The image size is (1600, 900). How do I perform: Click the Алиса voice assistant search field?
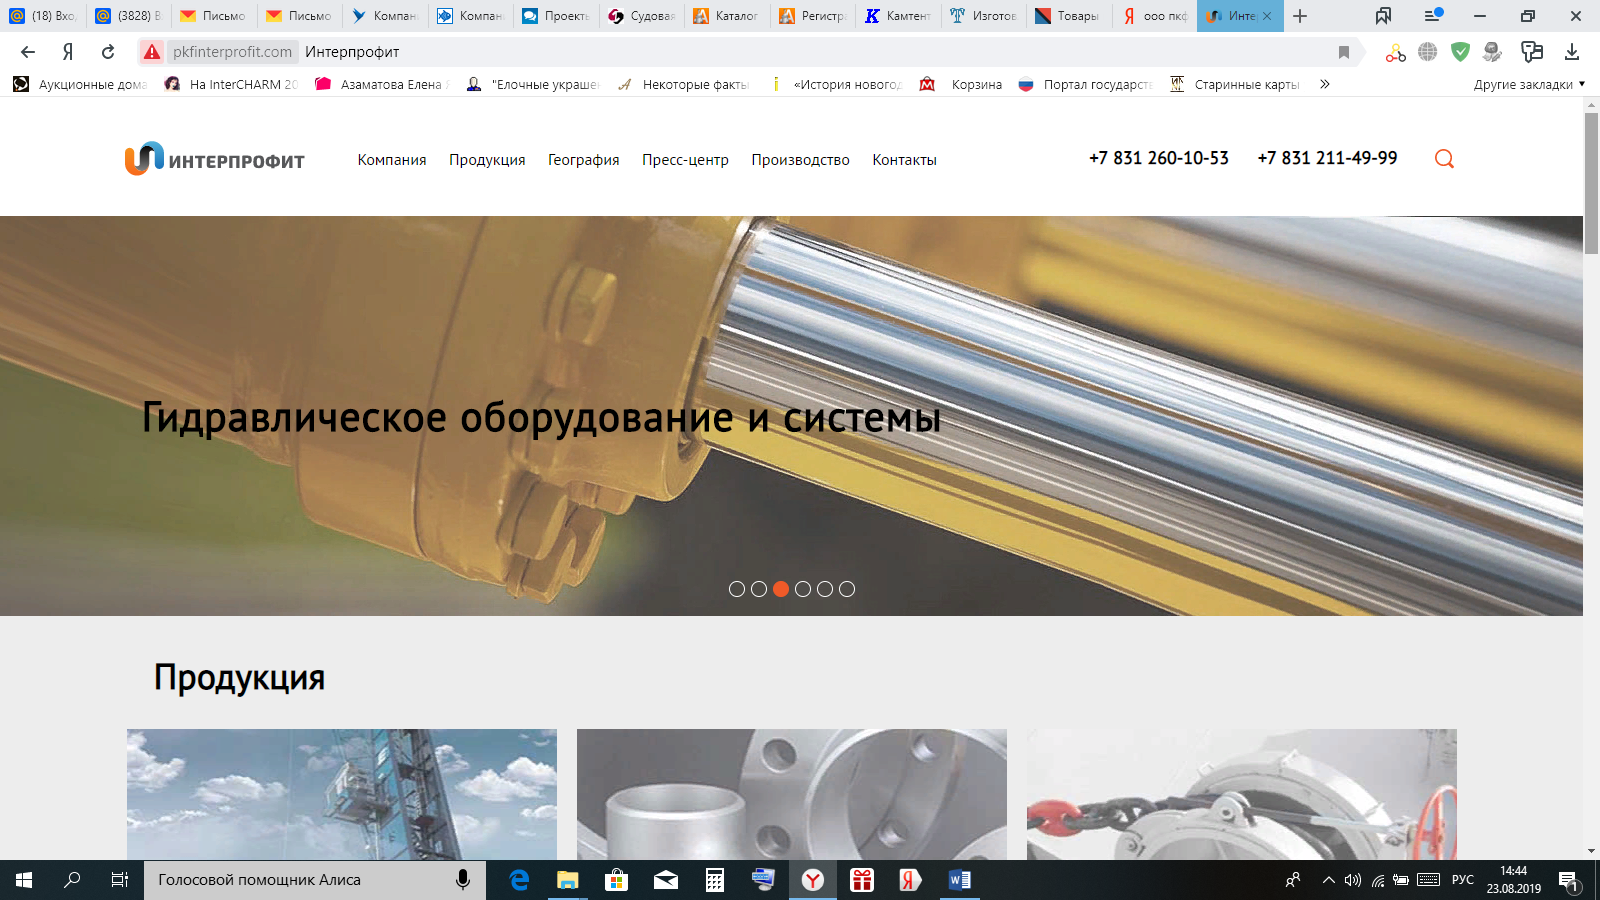pos(300,880)
